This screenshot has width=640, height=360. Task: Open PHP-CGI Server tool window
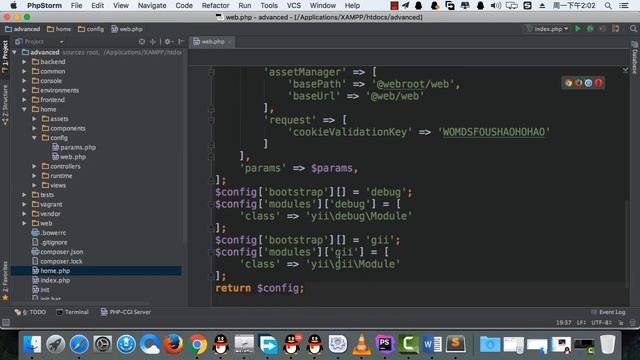[x=126, y=312]
